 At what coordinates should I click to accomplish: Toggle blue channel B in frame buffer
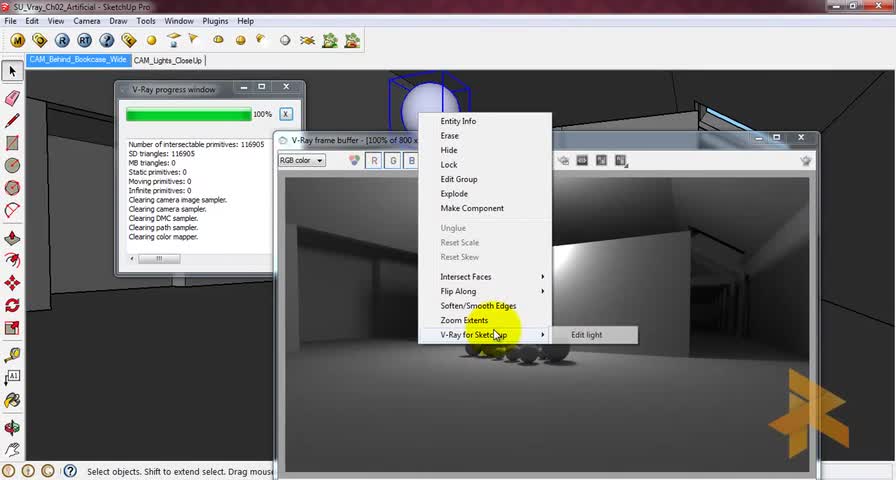[411, 161]
